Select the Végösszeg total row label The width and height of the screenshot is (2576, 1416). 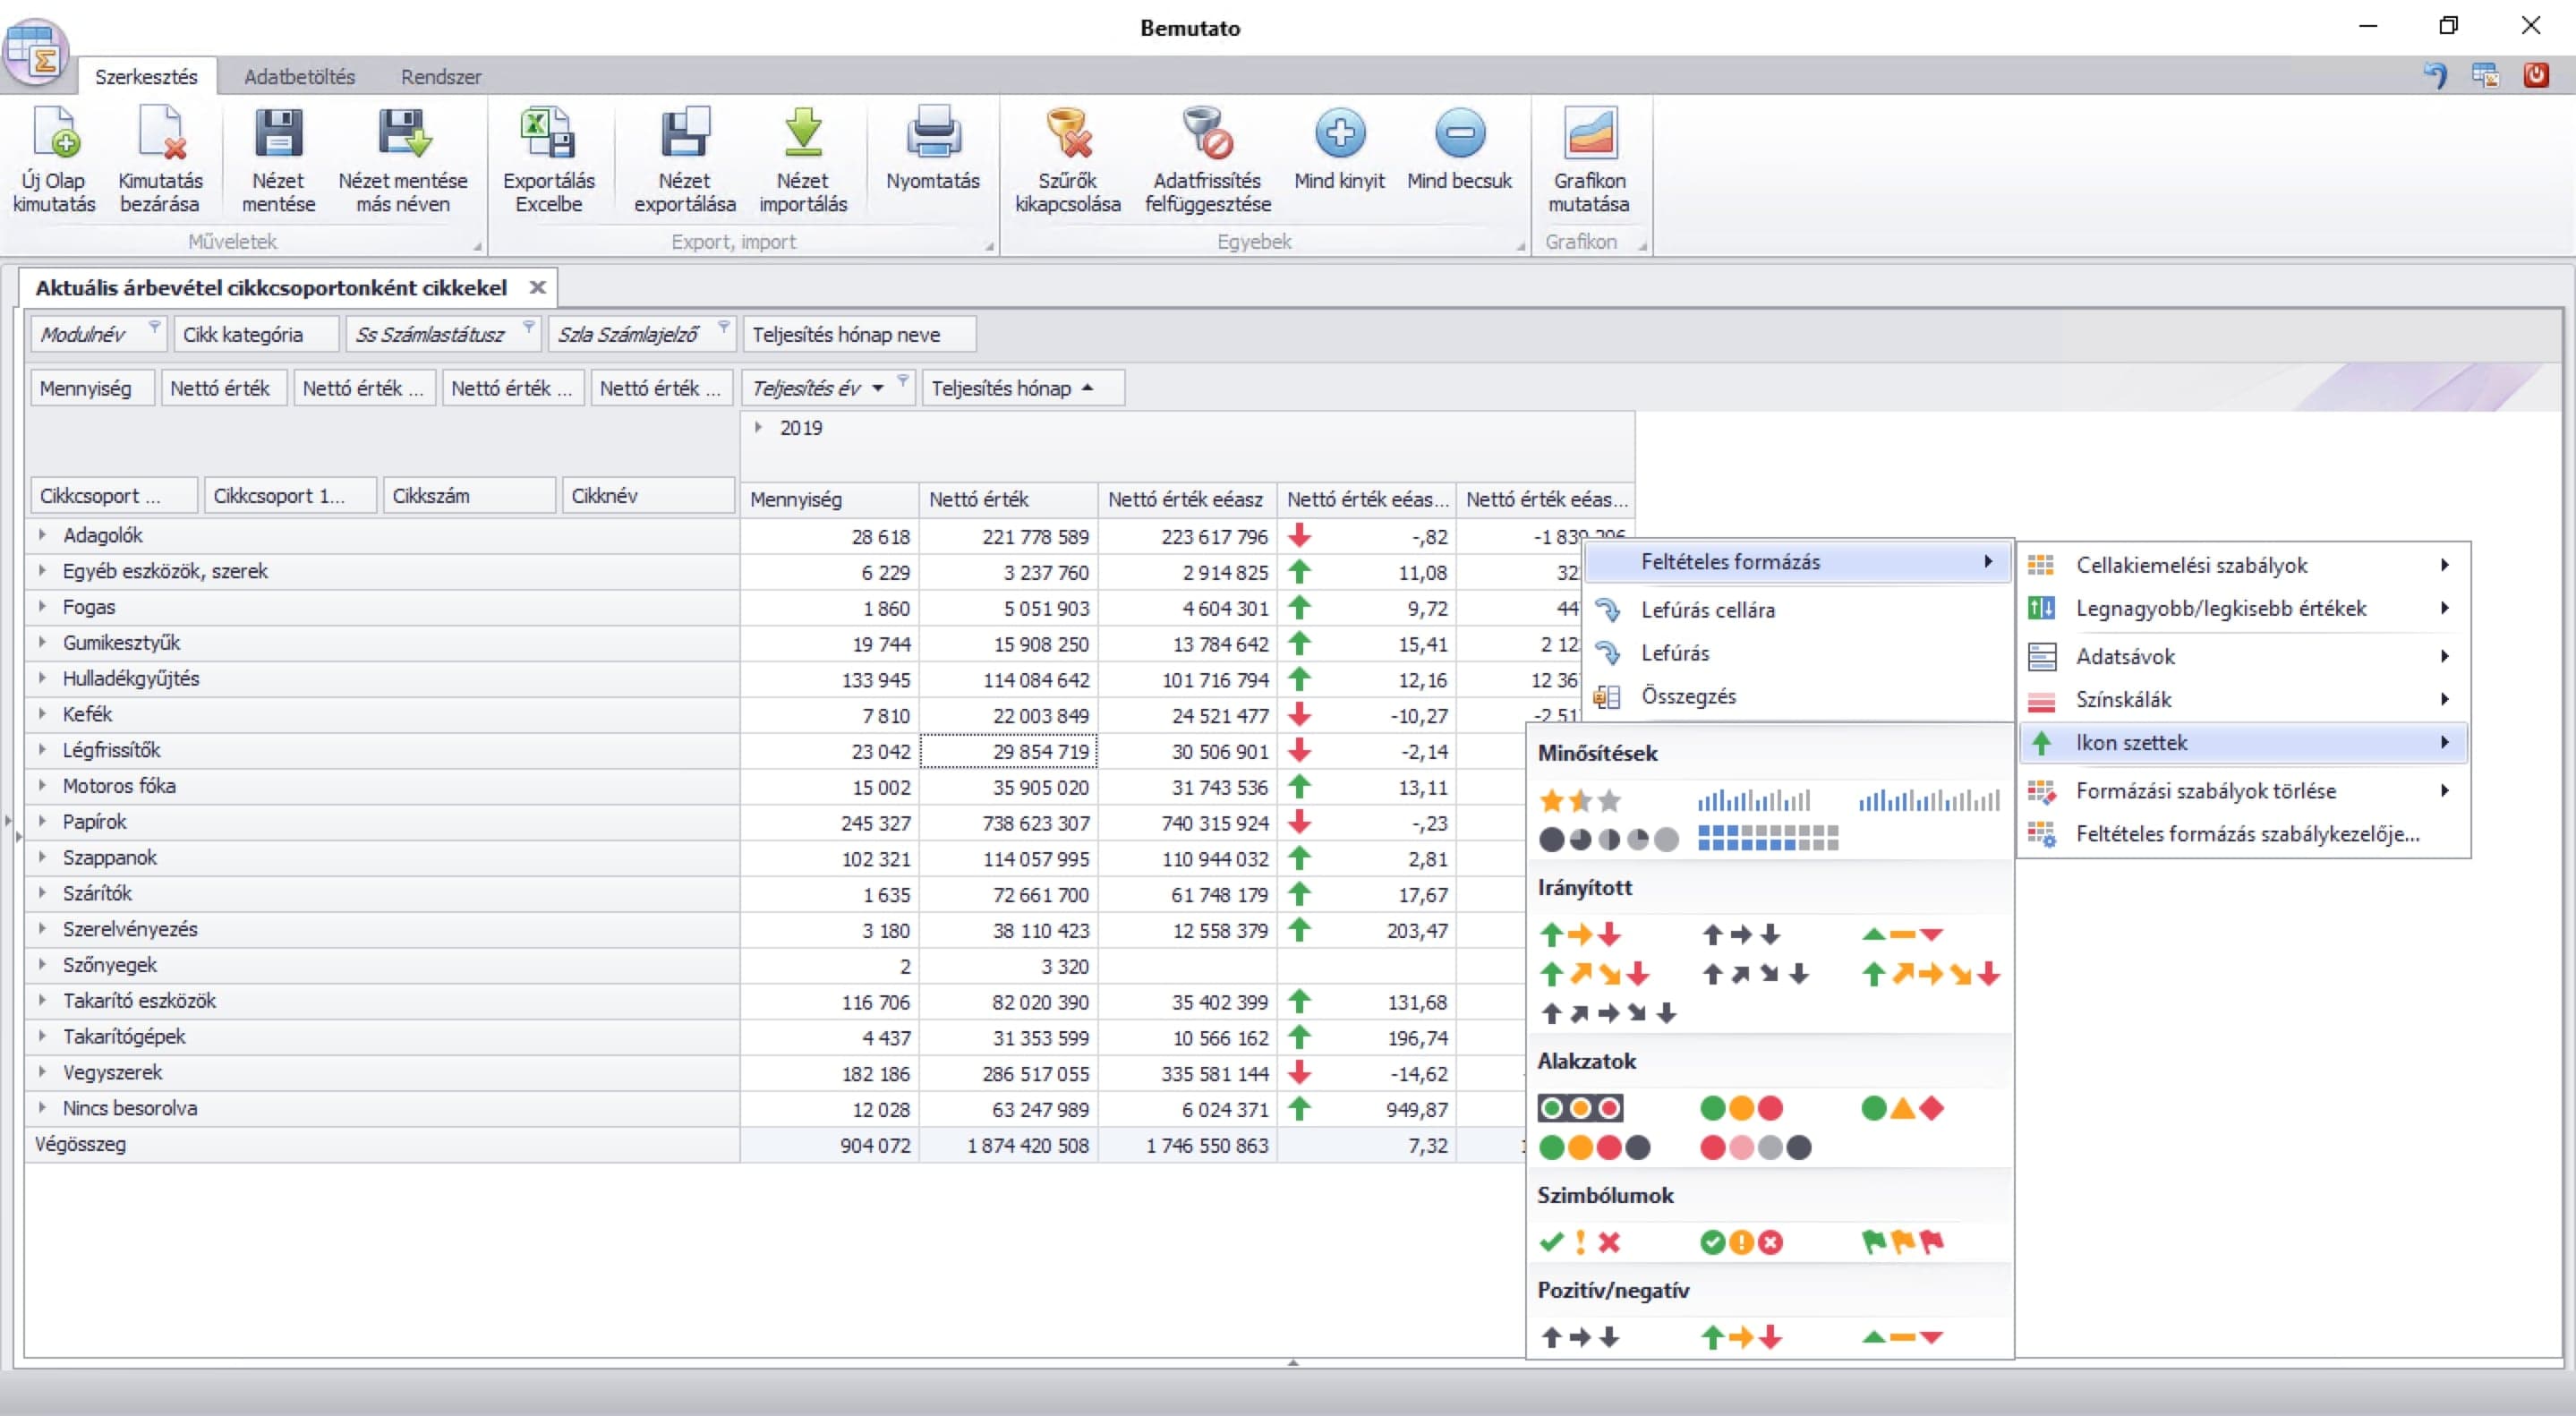[x=81, y=1144]
